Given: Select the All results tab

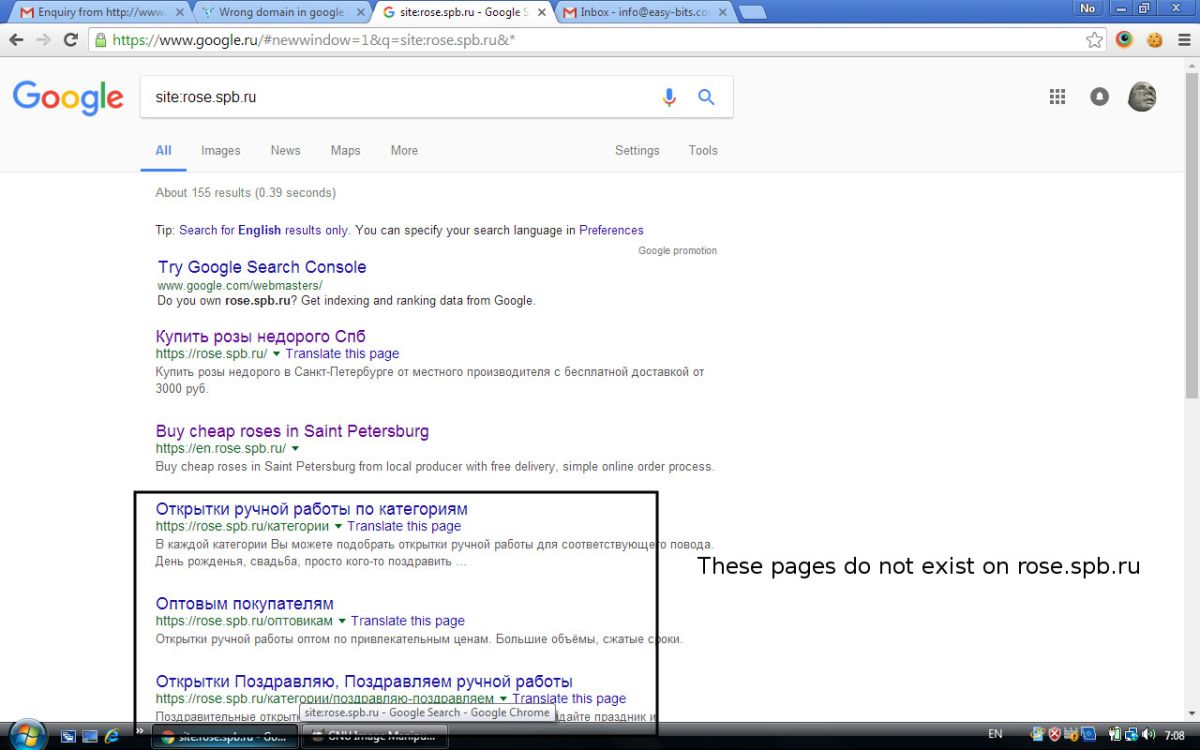Looking at the screenshot, I should coord(163,150).
